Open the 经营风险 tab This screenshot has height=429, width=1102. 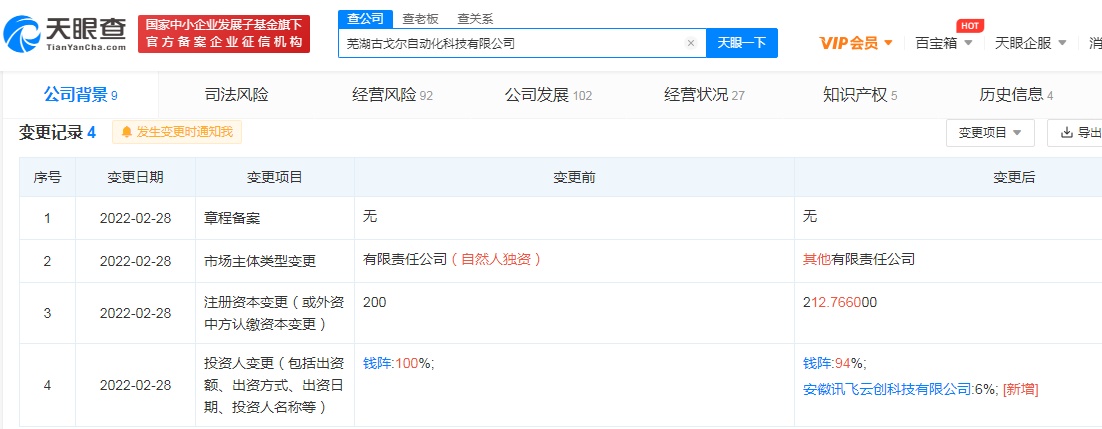392,95
